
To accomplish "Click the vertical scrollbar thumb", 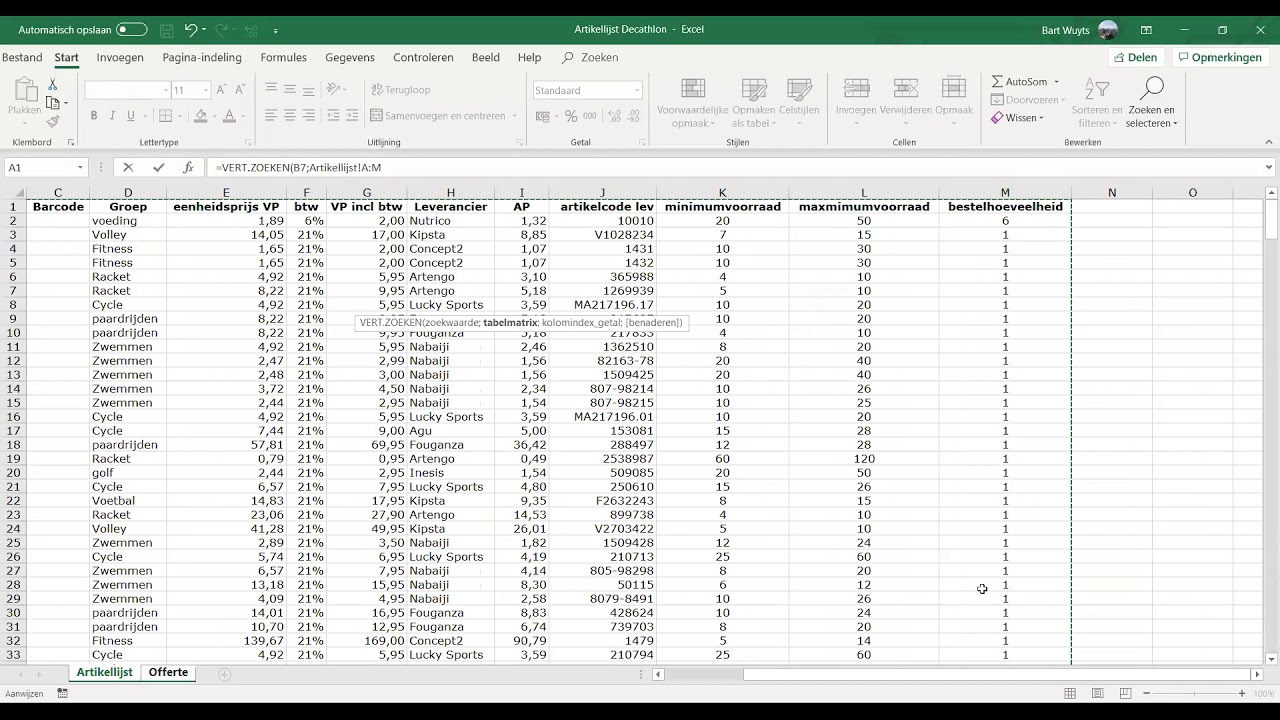I will [x=1271, y=219].
